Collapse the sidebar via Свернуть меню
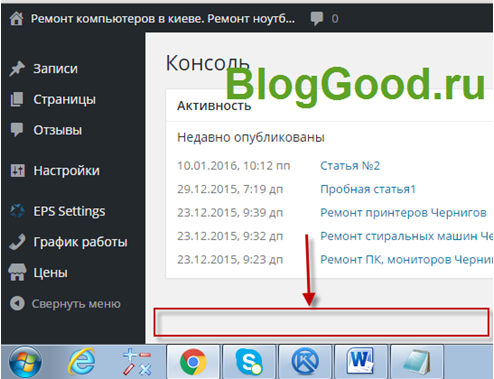Screen dimensions: 494x379 pyautogui.click(x=76, y=304)
